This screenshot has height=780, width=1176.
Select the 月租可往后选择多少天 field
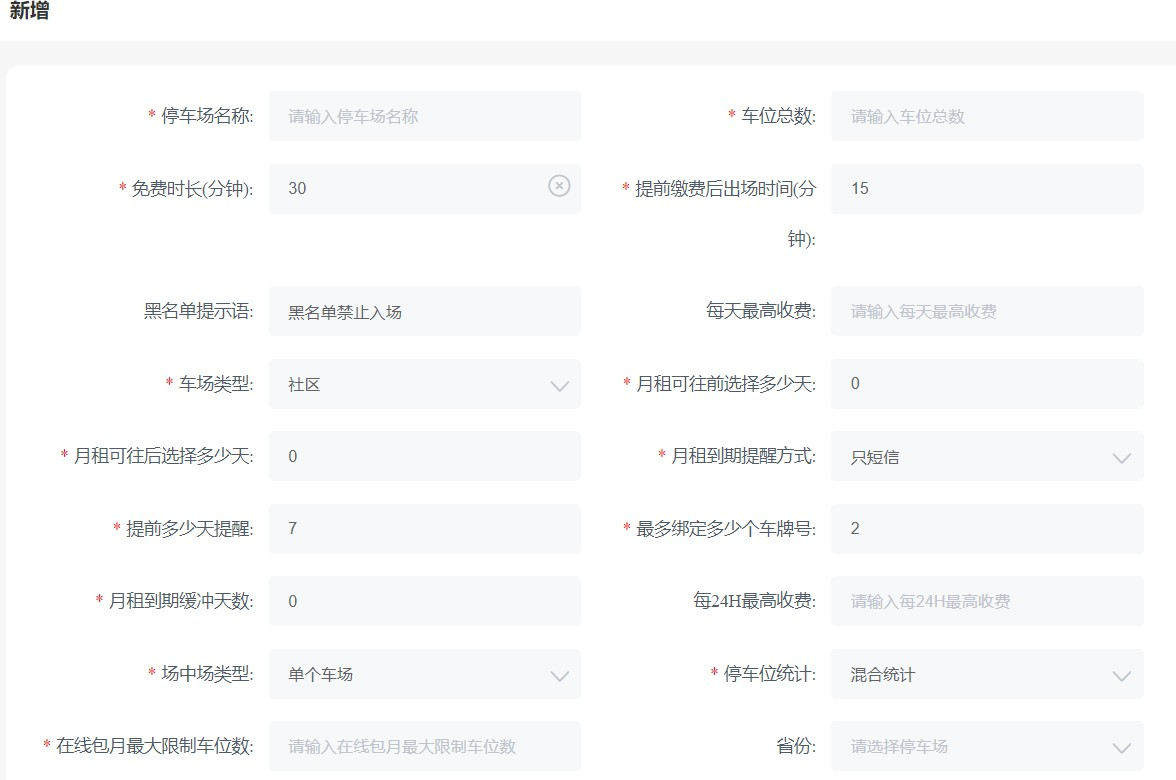click(x=424, y=457)
